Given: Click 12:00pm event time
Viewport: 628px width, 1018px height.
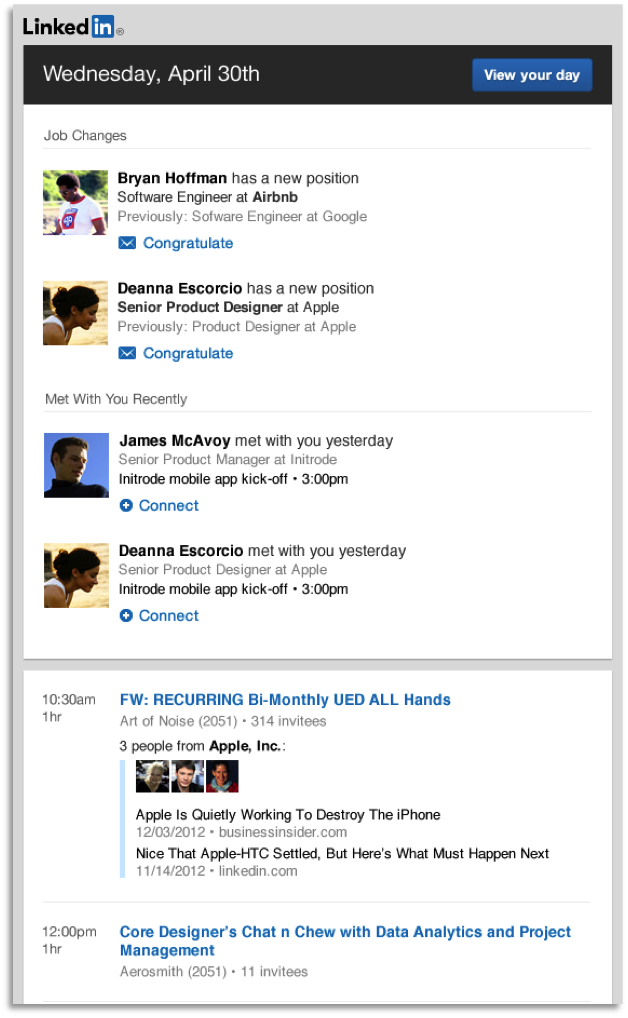Looking at the screenshot, I should tap(69, 932).
